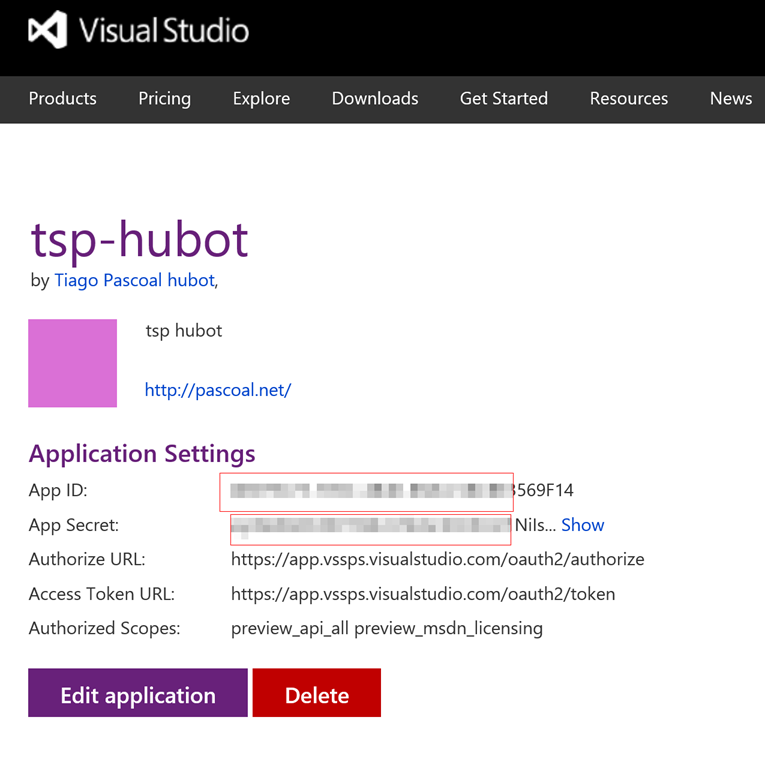Click the red Delete button

[x=316, y=694]
